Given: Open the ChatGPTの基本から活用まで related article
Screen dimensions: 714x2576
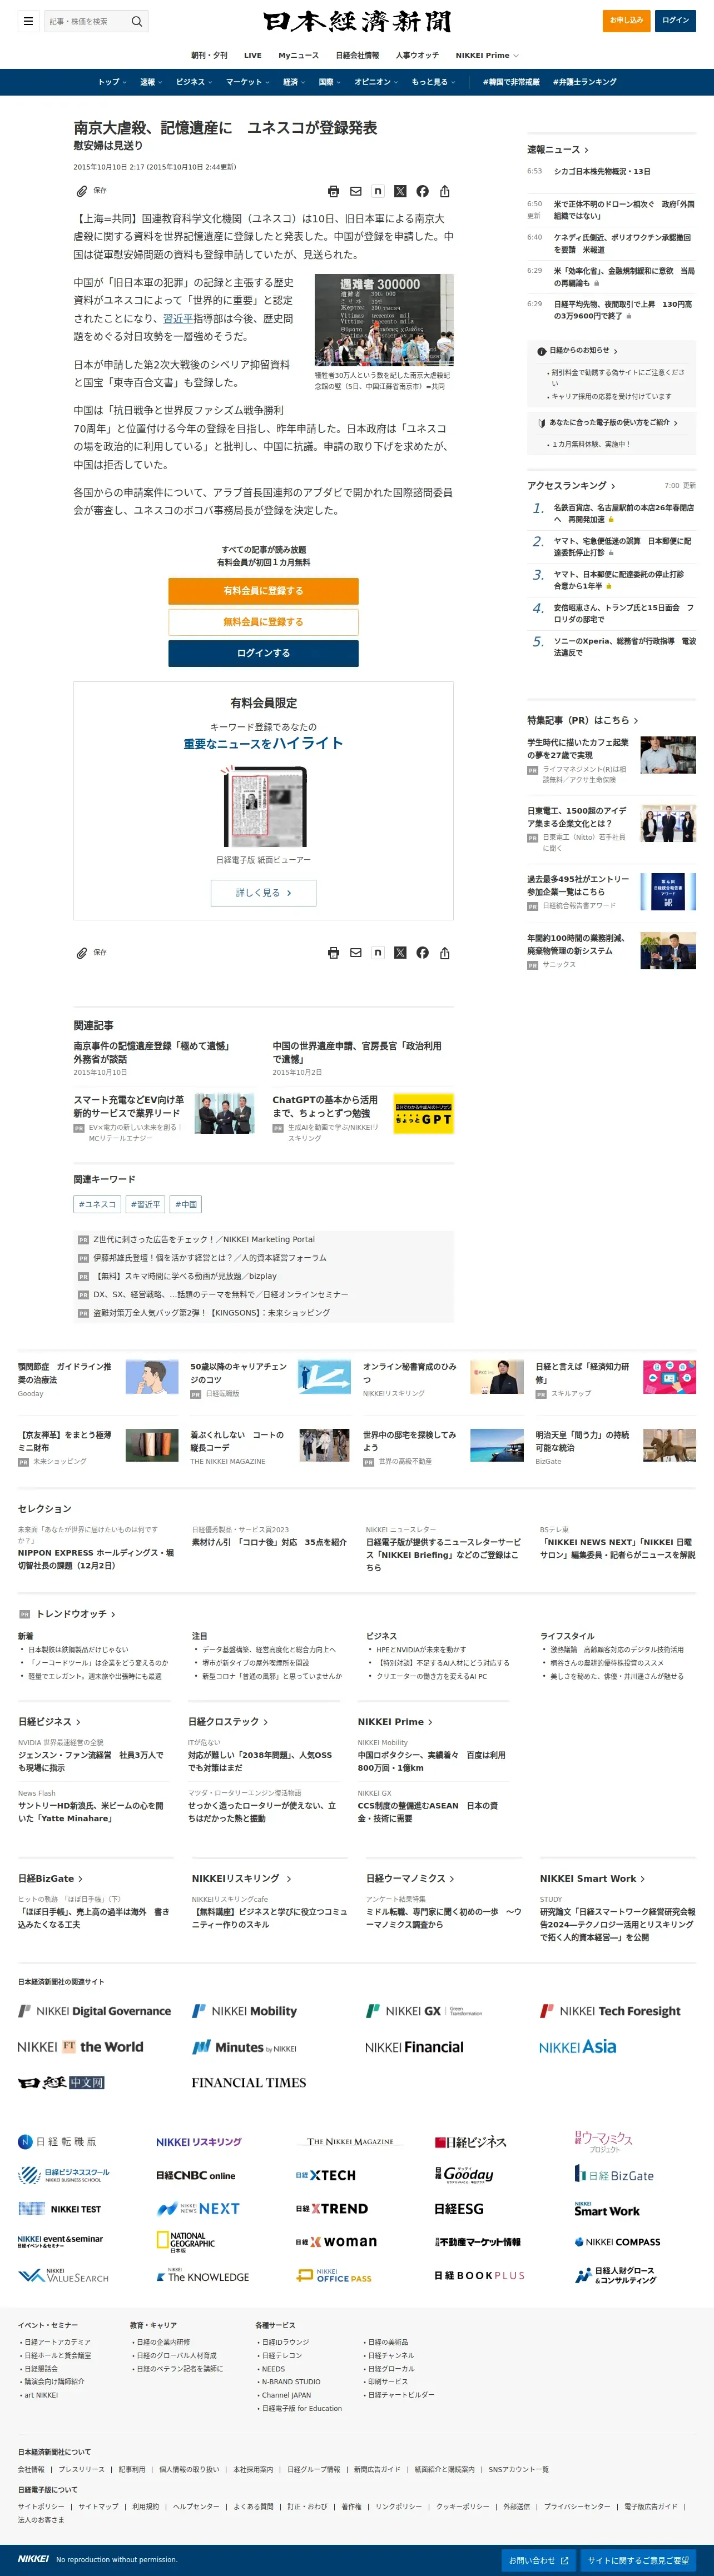Looking at the screenshot, I should pyautogui.click(x=325, y=1106).
